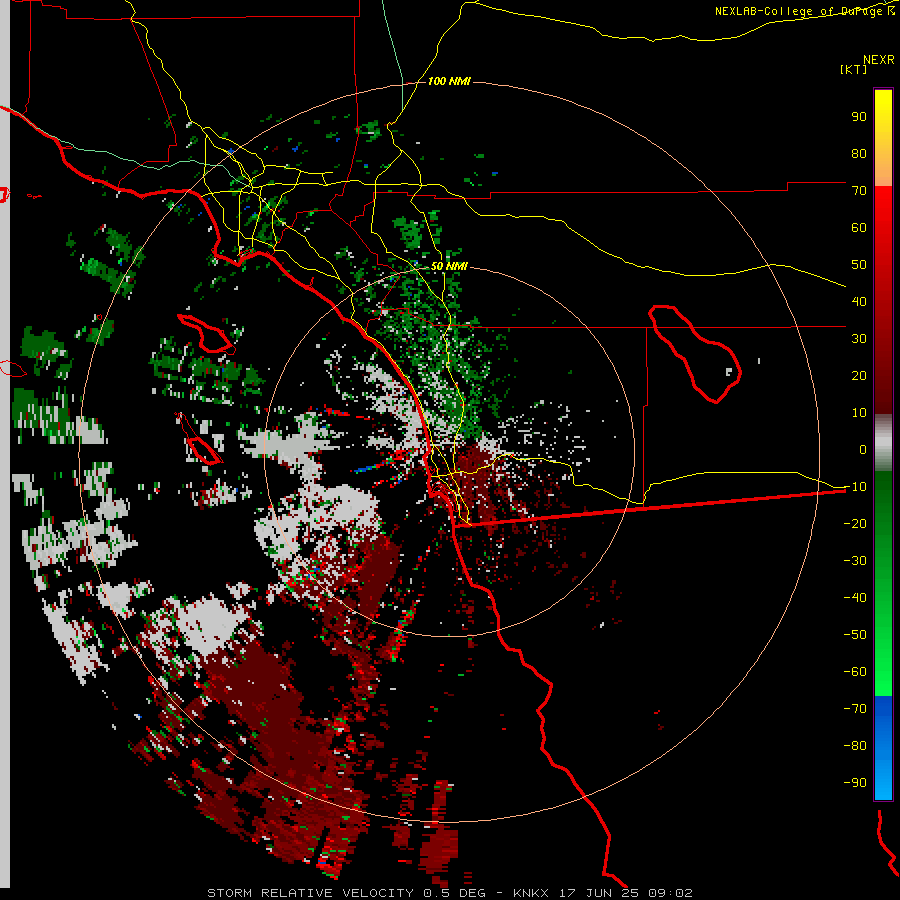The height and width of the screenshot is (900, 900).
Task: Click the 10 value on the velocity scale
Action: point(859,413)
